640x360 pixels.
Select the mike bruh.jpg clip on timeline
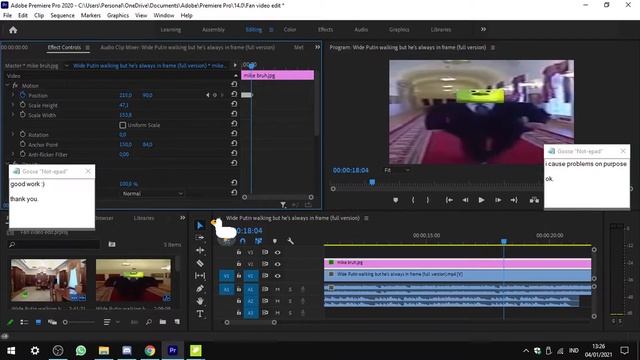[x=458, y=262]
